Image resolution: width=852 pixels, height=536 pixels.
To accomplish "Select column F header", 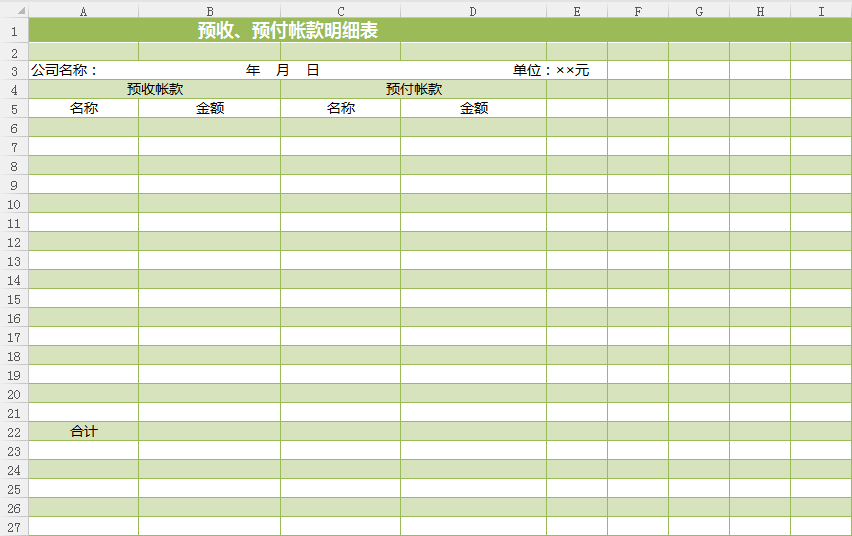I will click(x=637, y=11).
